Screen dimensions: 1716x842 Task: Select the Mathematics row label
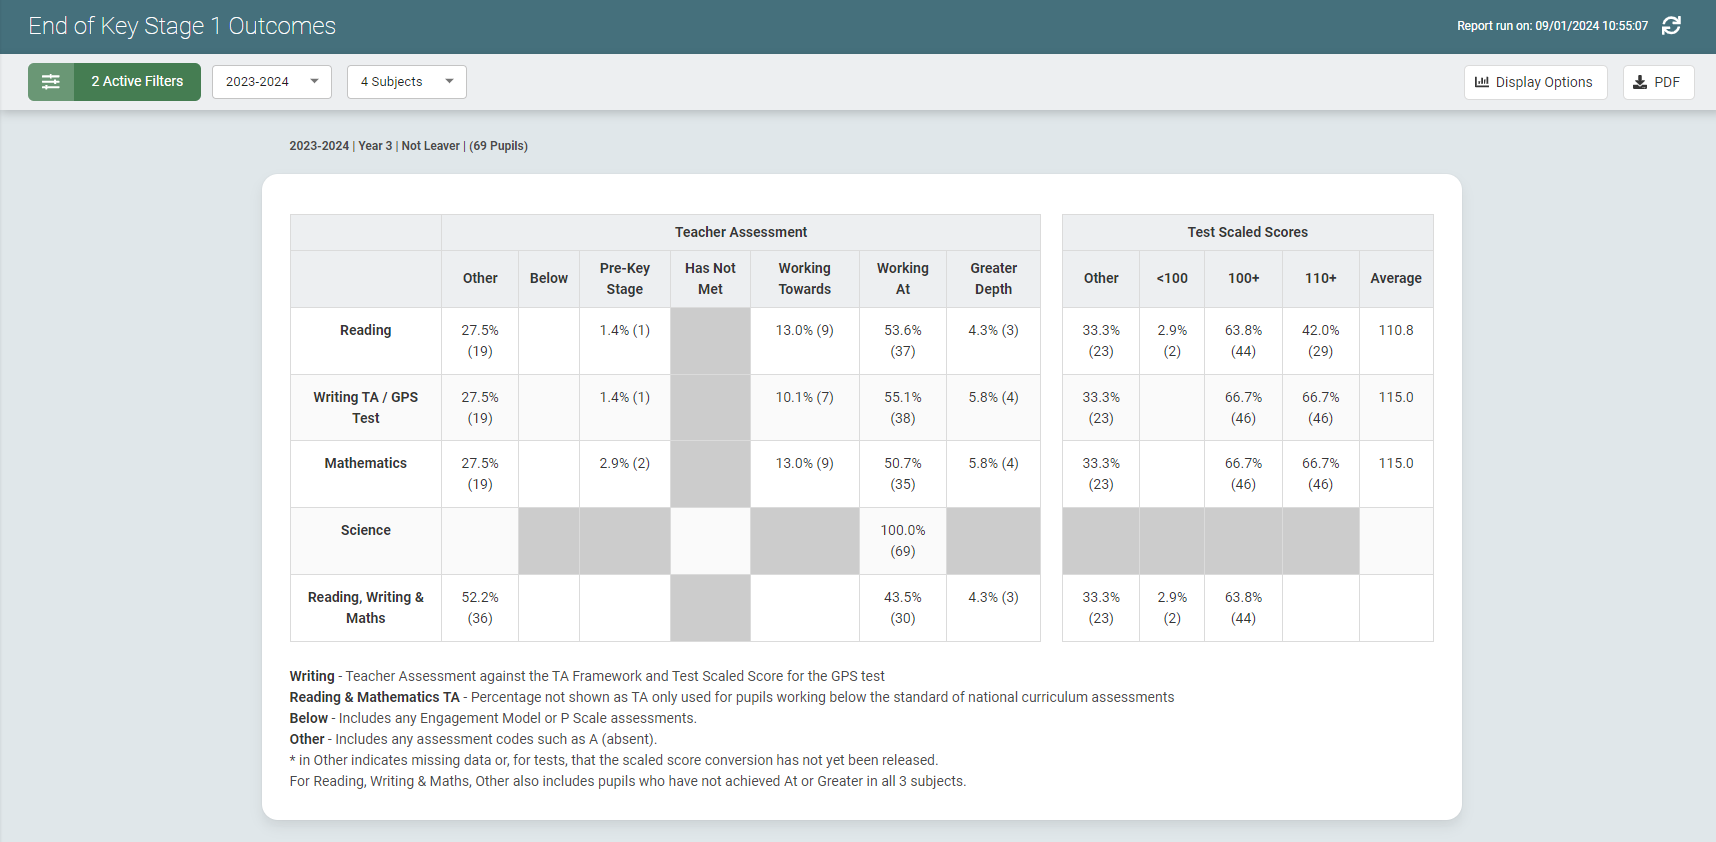(x=365, y=463)
